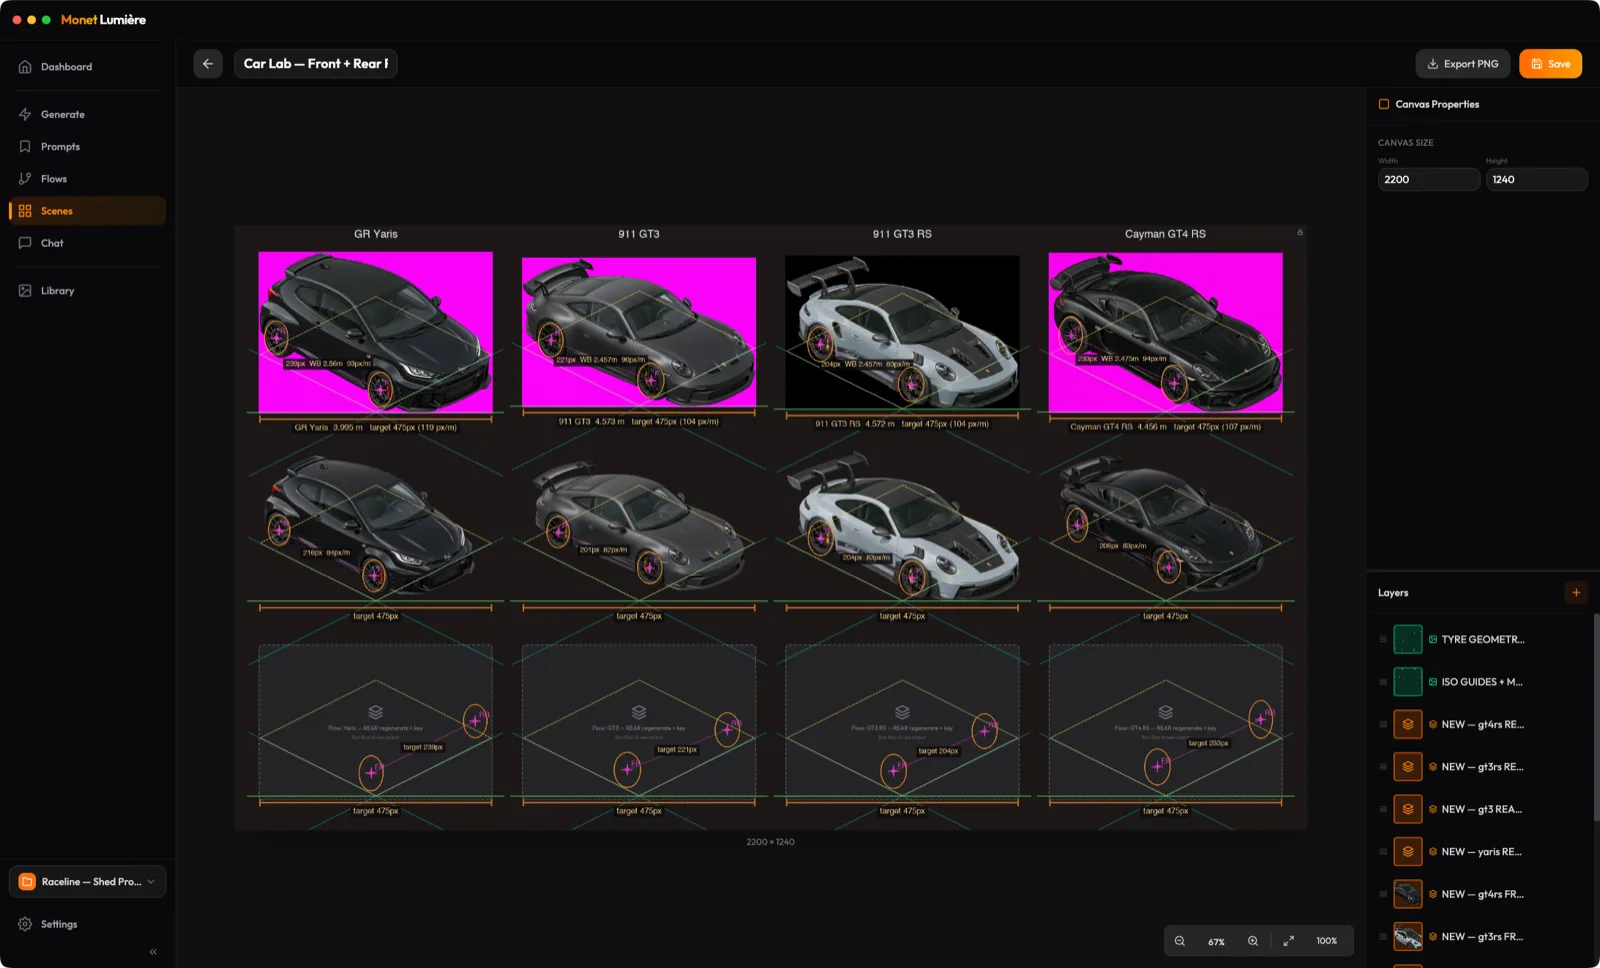Open the Prompts section
This screenshot has width=1600, height=968.
(x=88, y=147)
